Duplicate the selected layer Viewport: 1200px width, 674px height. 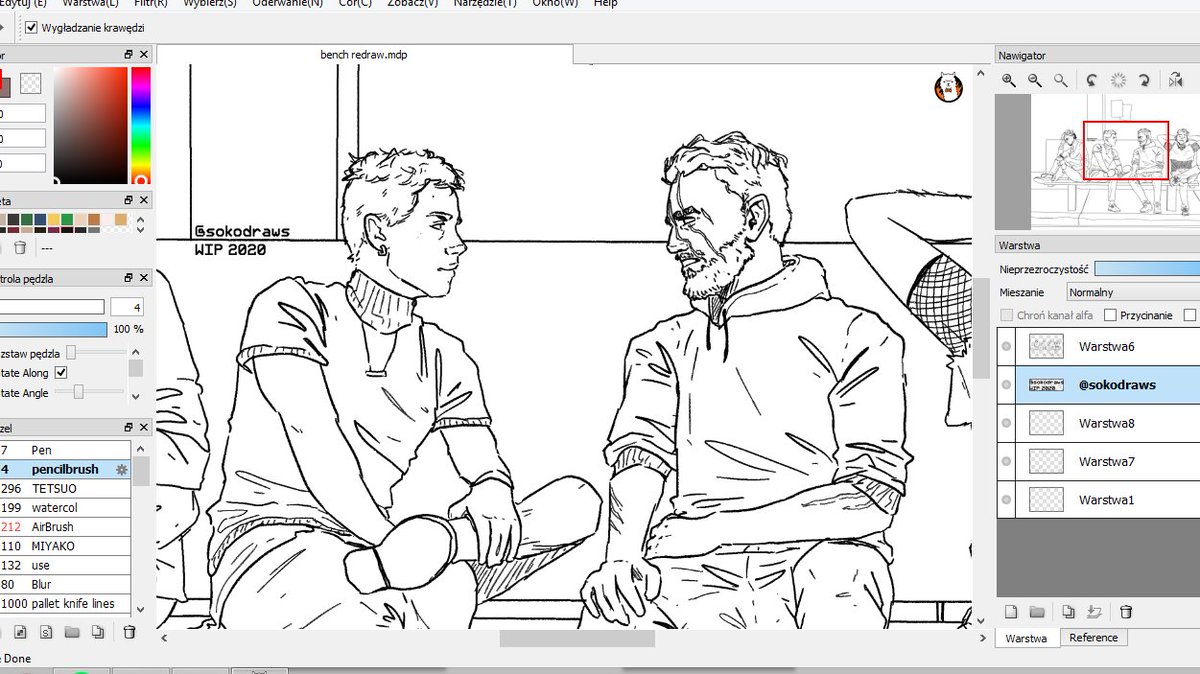click(x=1068, y=611)
